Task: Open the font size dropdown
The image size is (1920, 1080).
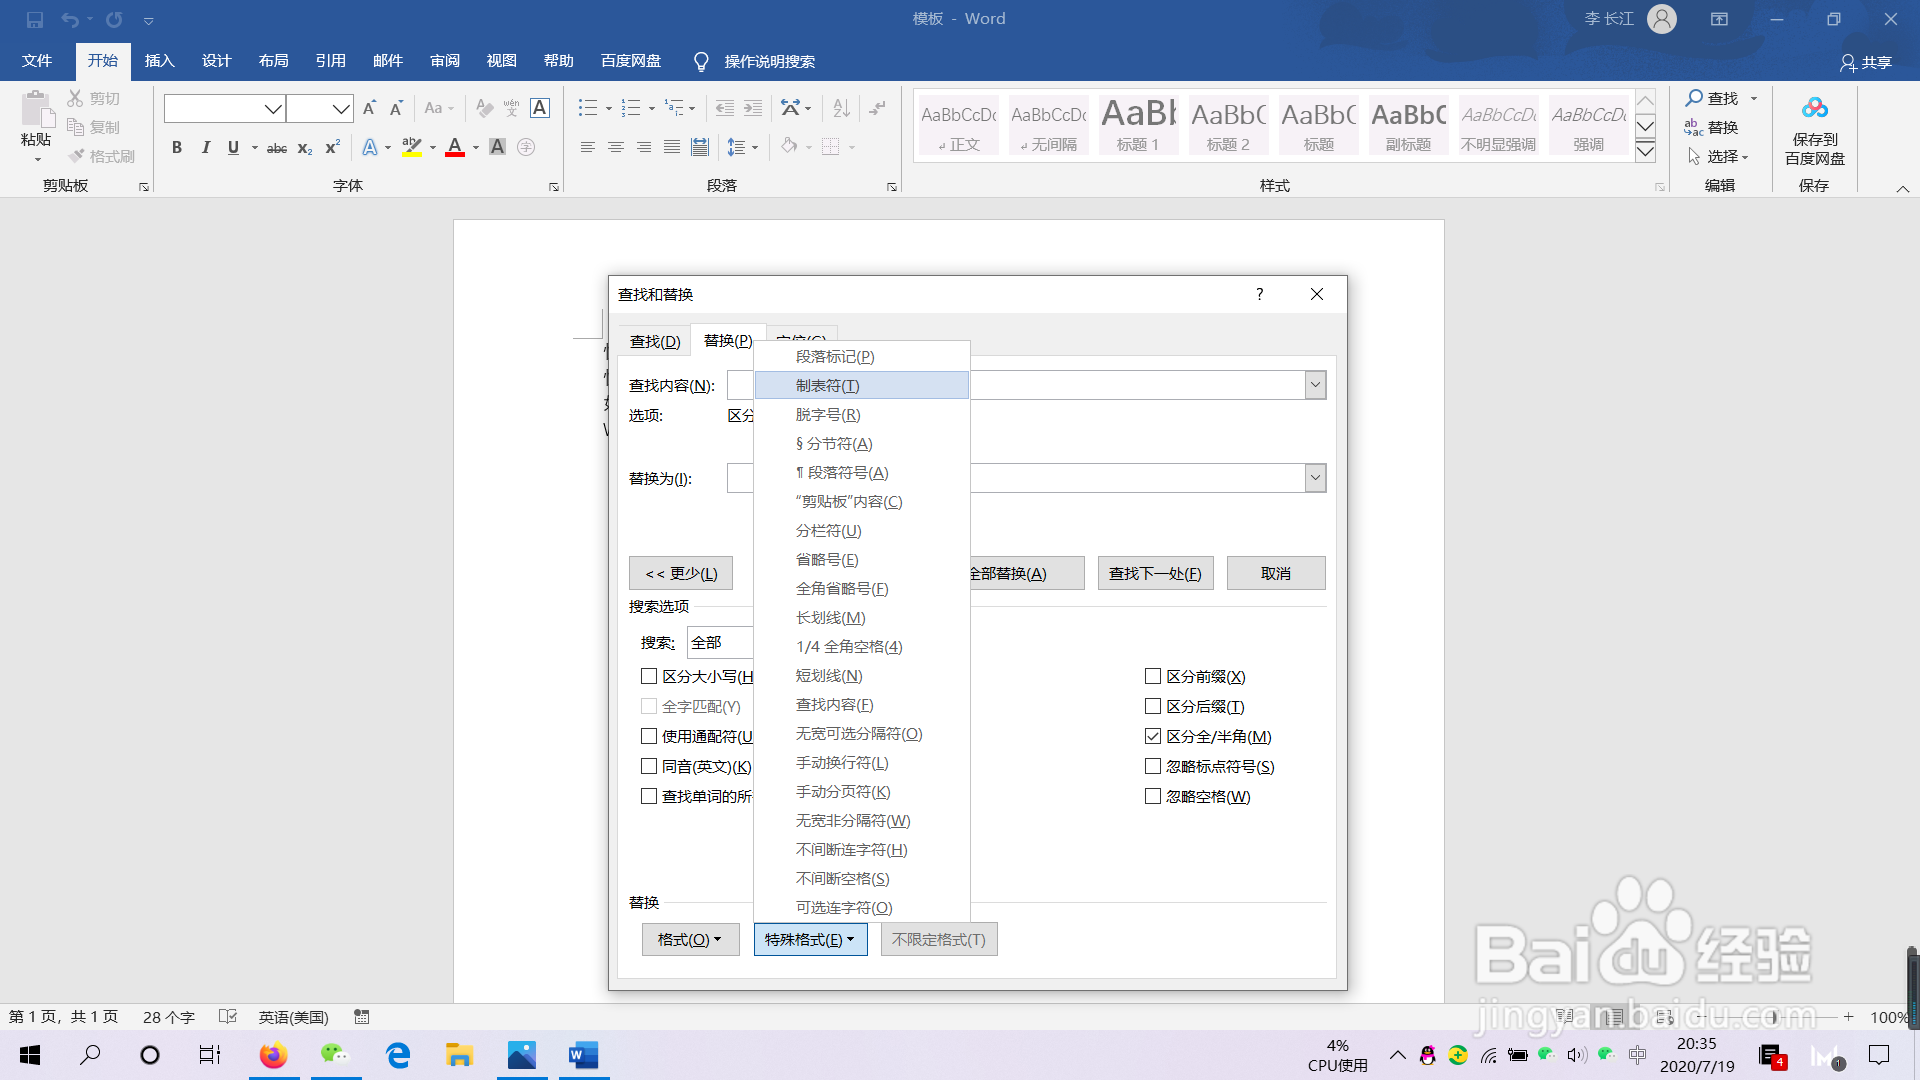Action: click(342, 108)
